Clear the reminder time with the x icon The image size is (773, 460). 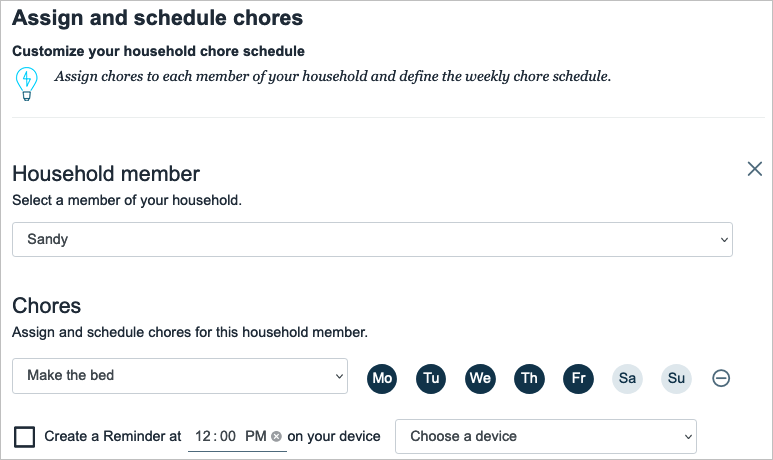[276, 437]
